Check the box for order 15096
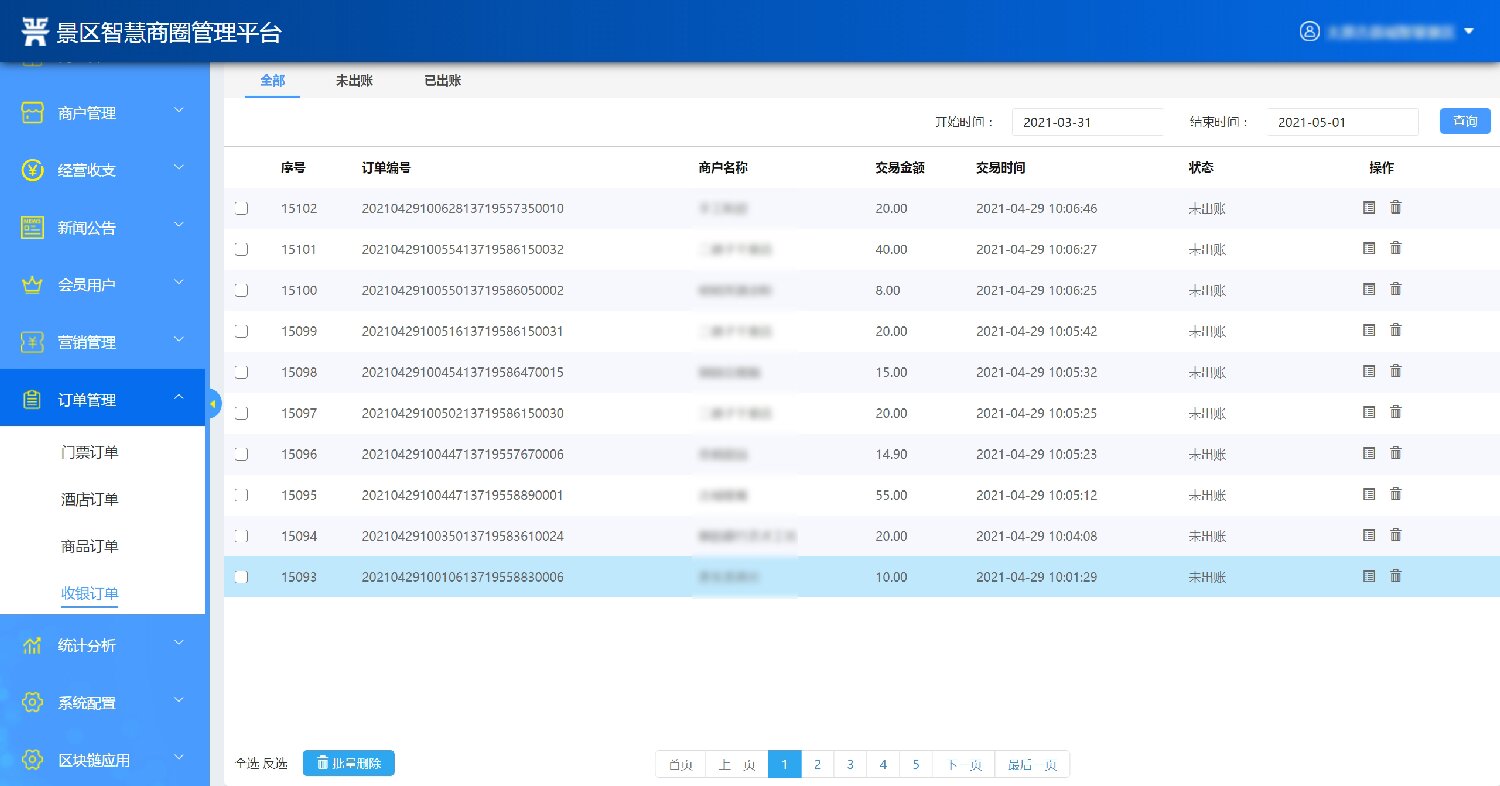 point(241,454)
